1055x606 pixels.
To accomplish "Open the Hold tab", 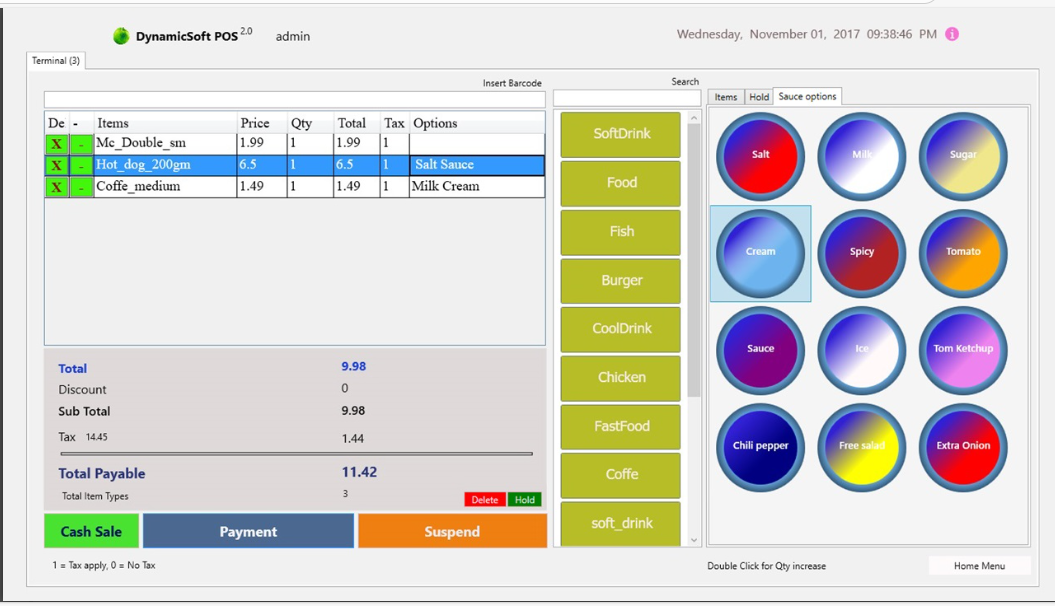I will click(759, 97).
